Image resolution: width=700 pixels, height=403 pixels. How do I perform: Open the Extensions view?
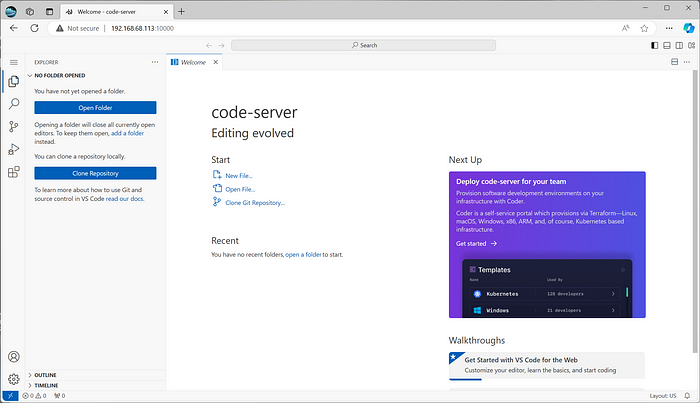point(14,172)
